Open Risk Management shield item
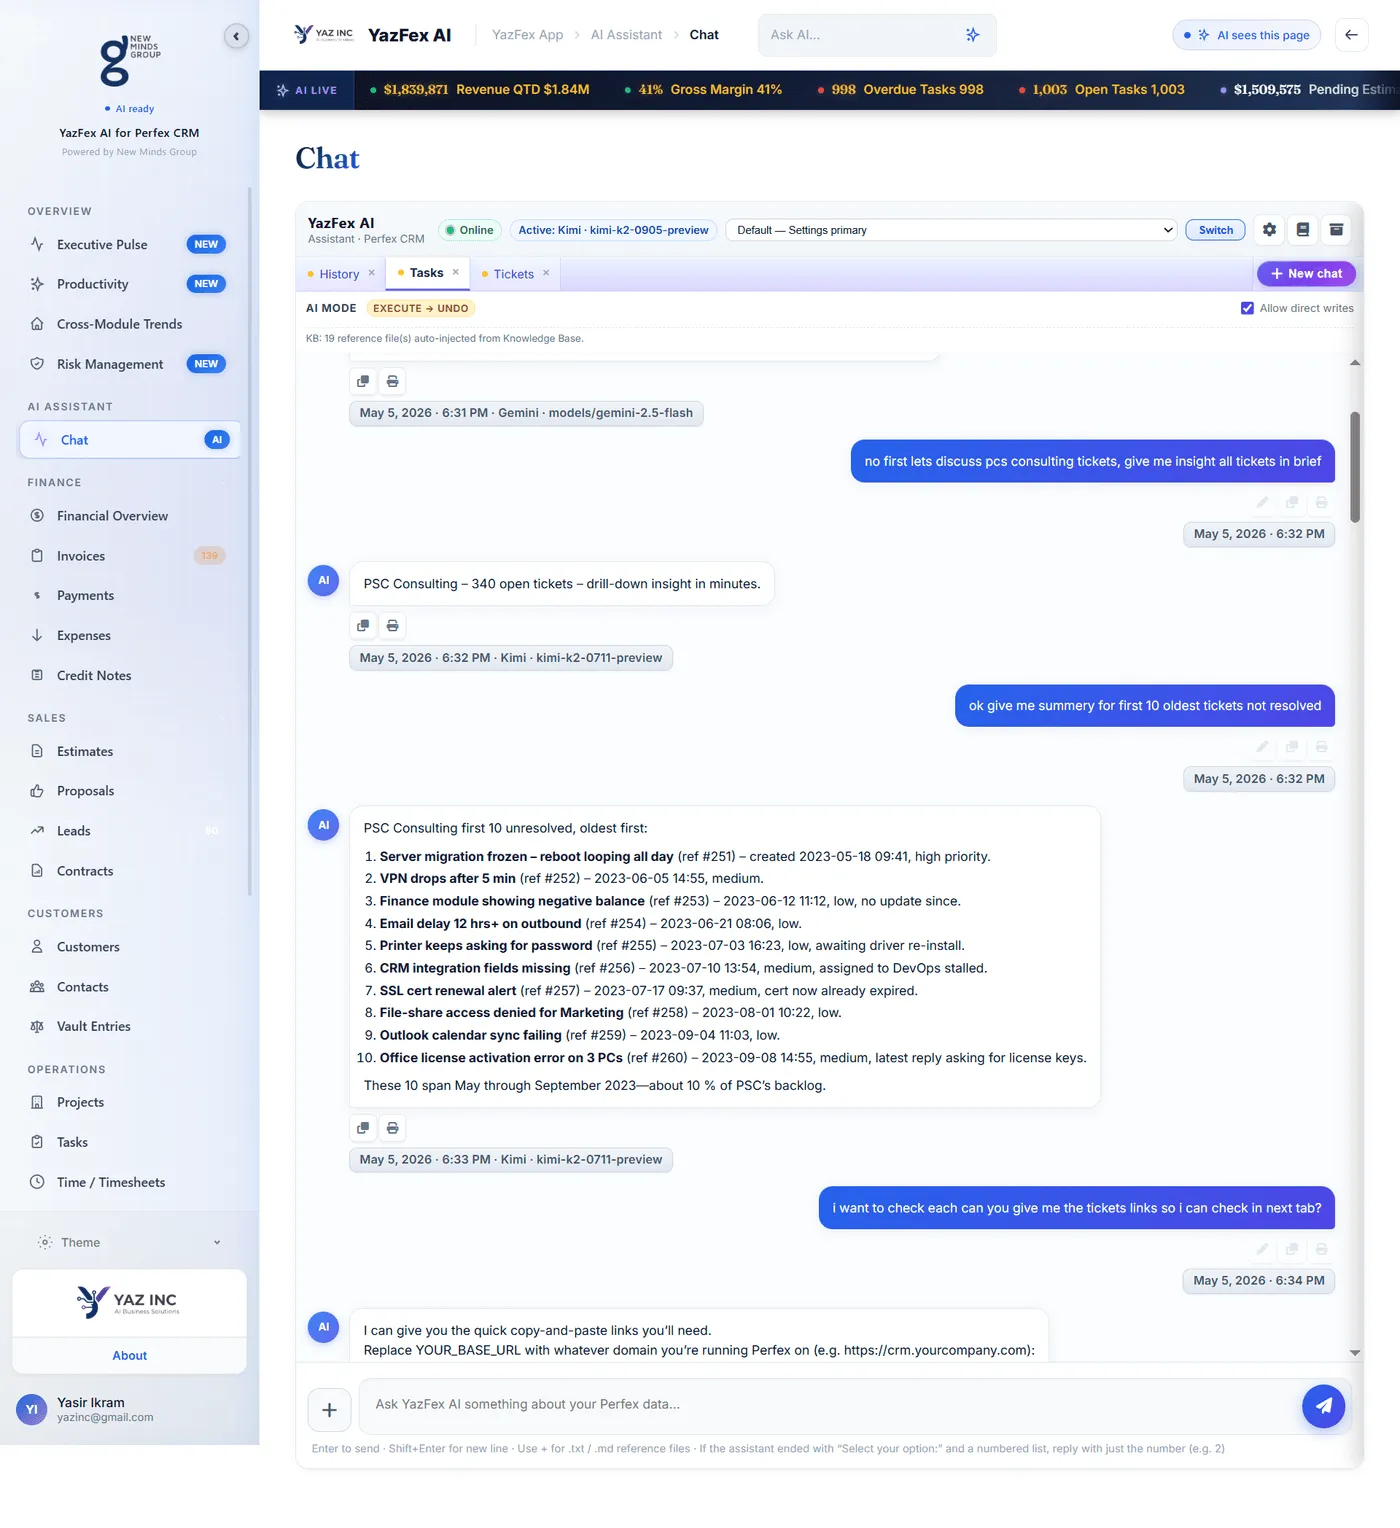The image size is (1400, 1528). pos(130,364)
